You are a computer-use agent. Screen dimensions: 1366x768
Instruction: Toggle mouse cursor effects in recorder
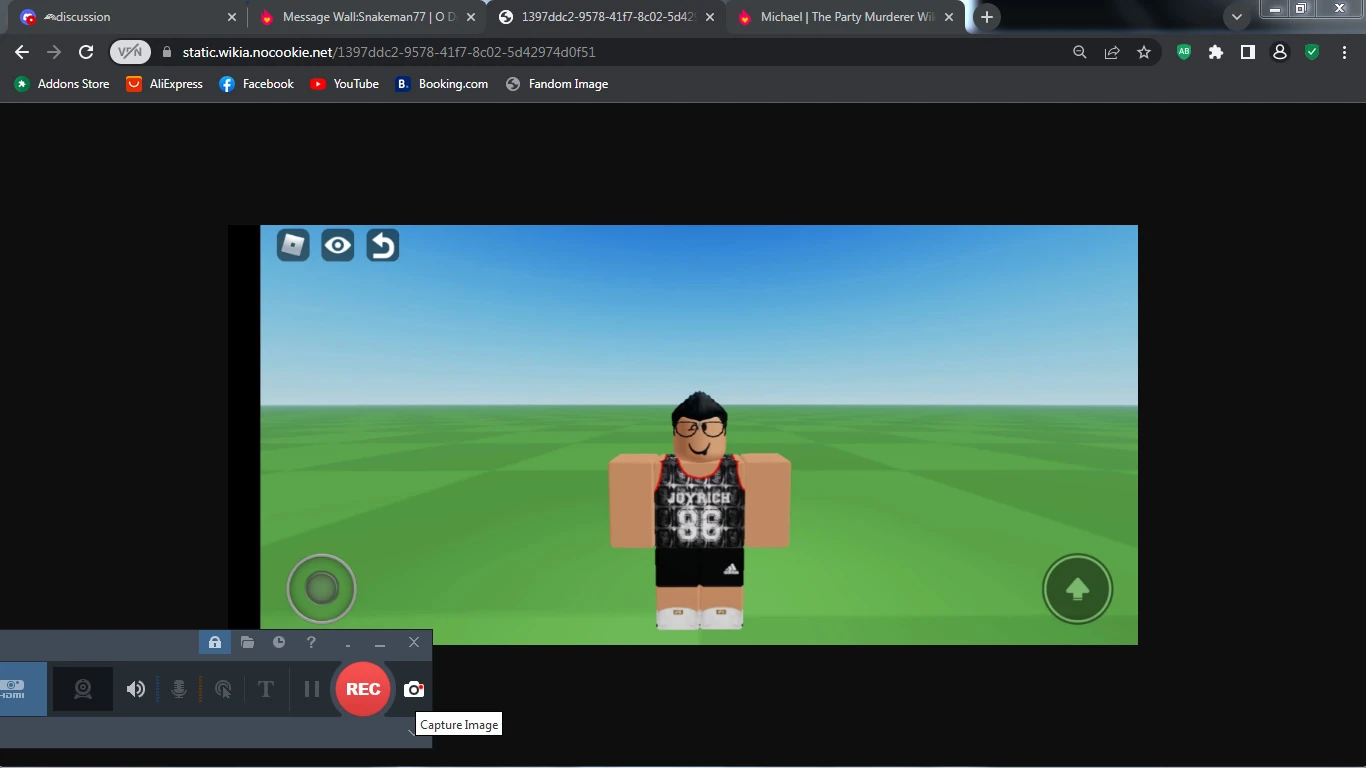tap(223, 689)
